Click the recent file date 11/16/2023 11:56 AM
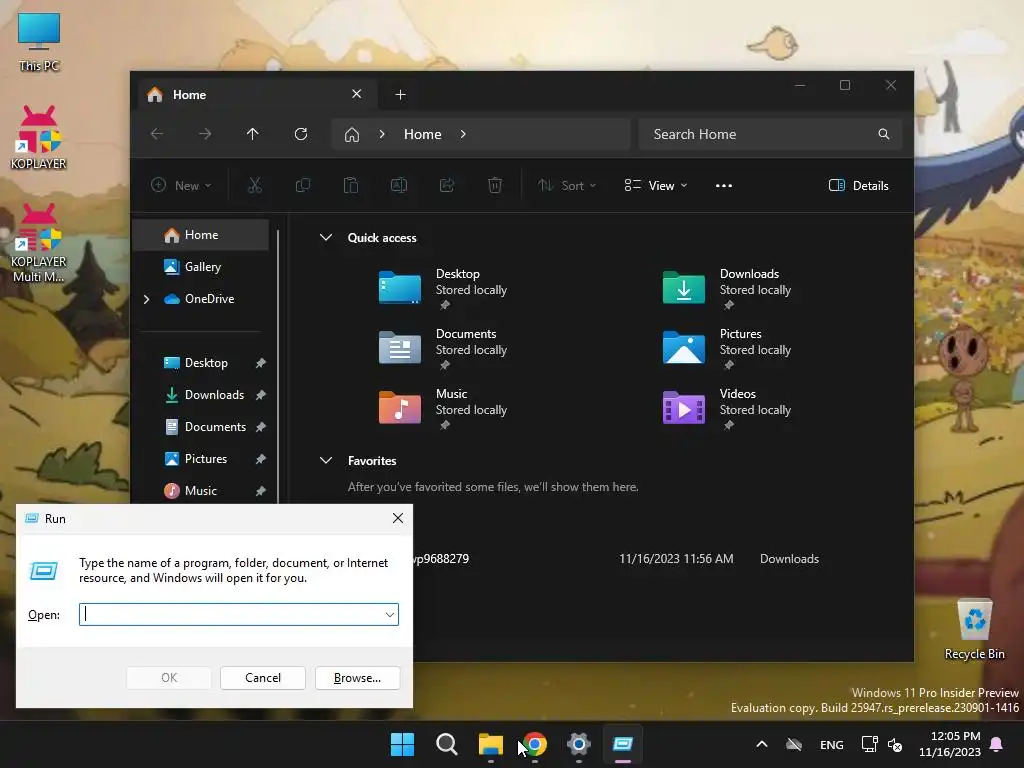 point(676,559)
